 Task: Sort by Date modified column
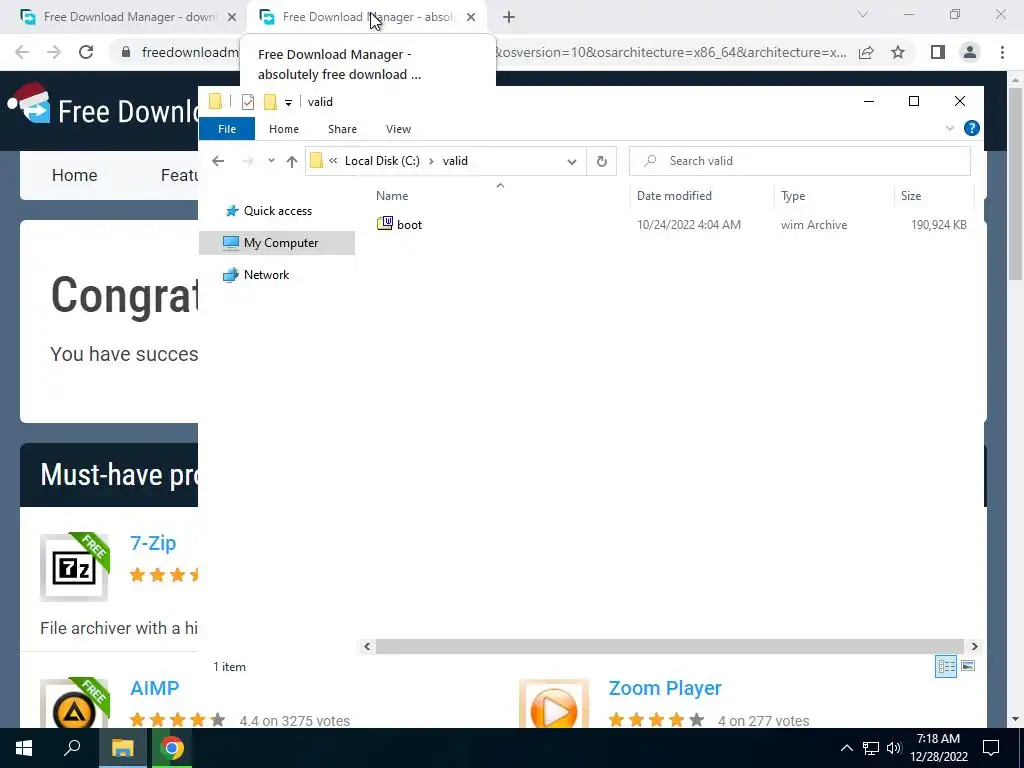[x=674, y=196]
